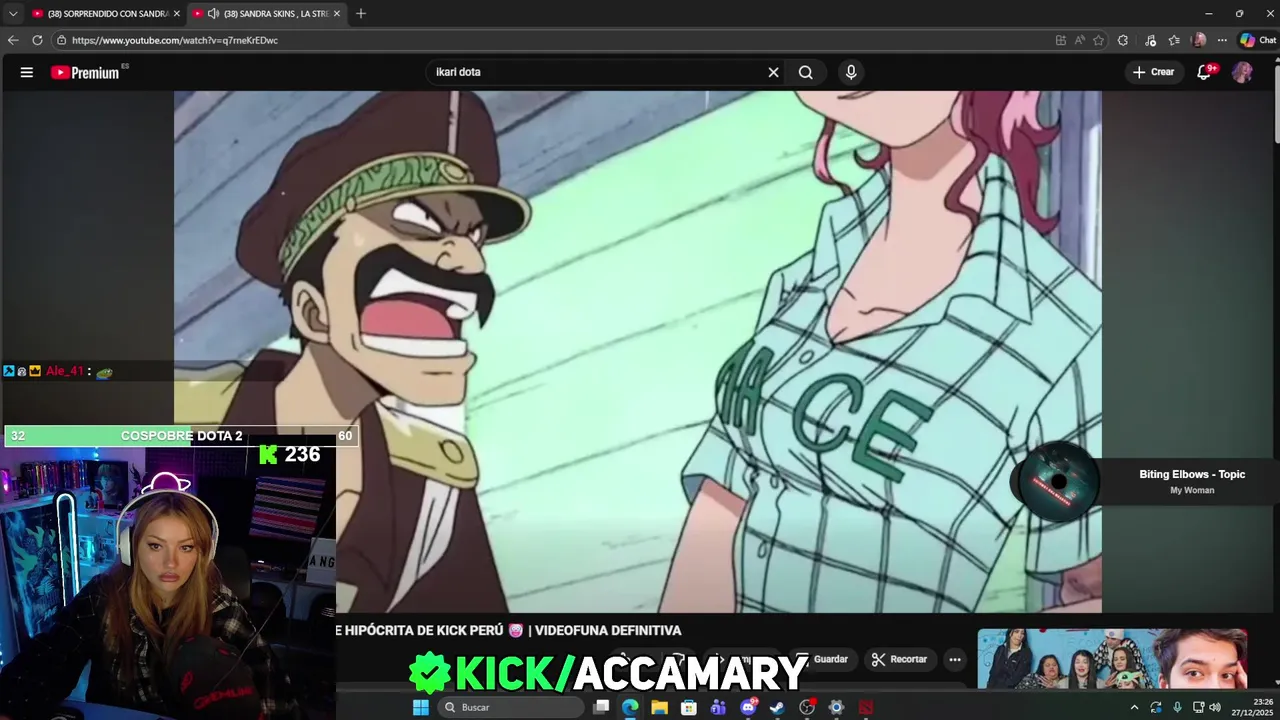Open Microsoft Edge from the taskbar

click(x=630, y=707)
